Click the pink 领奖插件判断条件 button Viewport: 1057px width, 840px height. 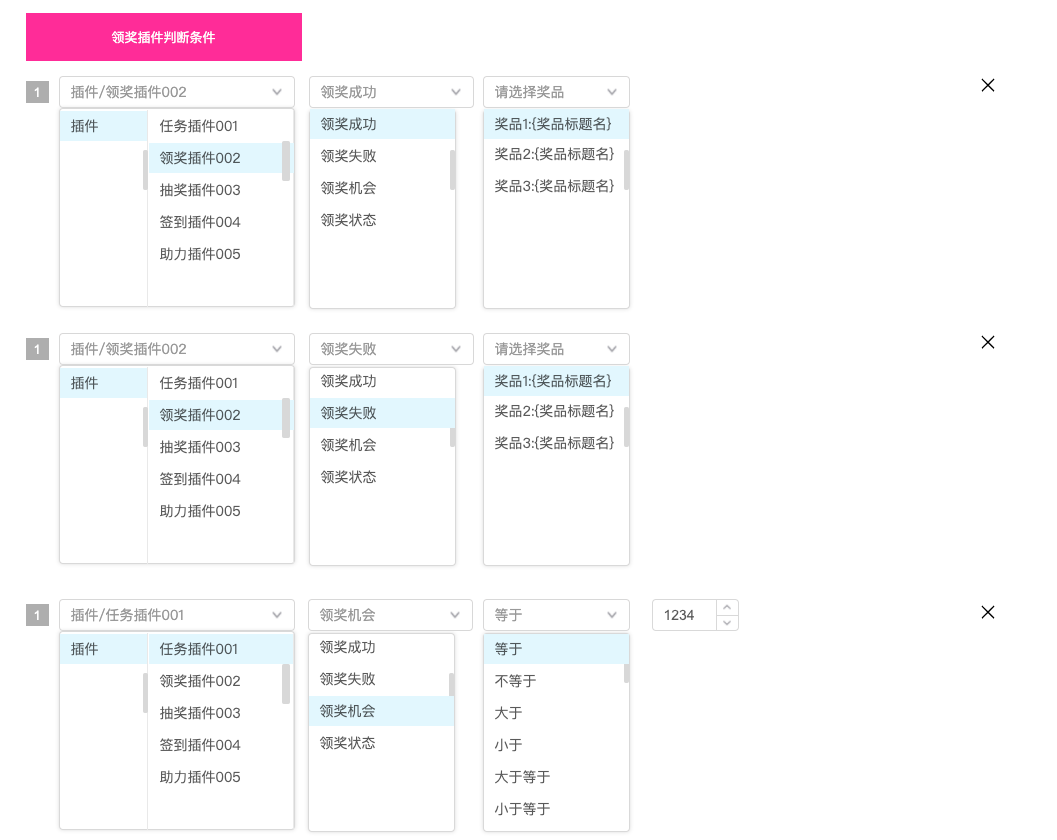point(164,37)
